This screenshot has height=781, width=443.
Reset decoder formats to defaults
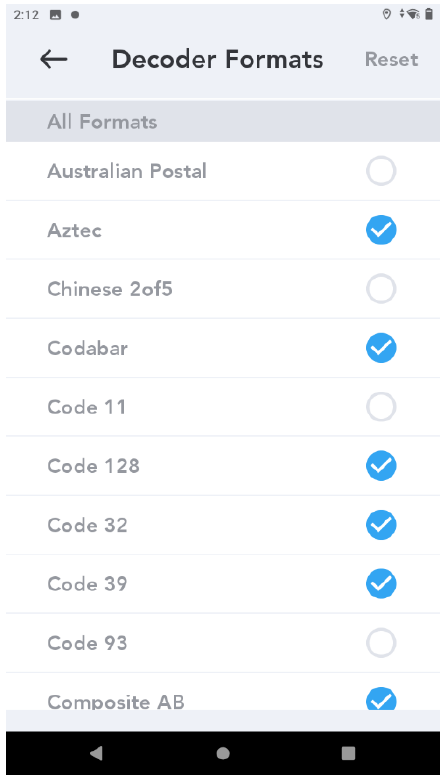[x=391, y=59]
